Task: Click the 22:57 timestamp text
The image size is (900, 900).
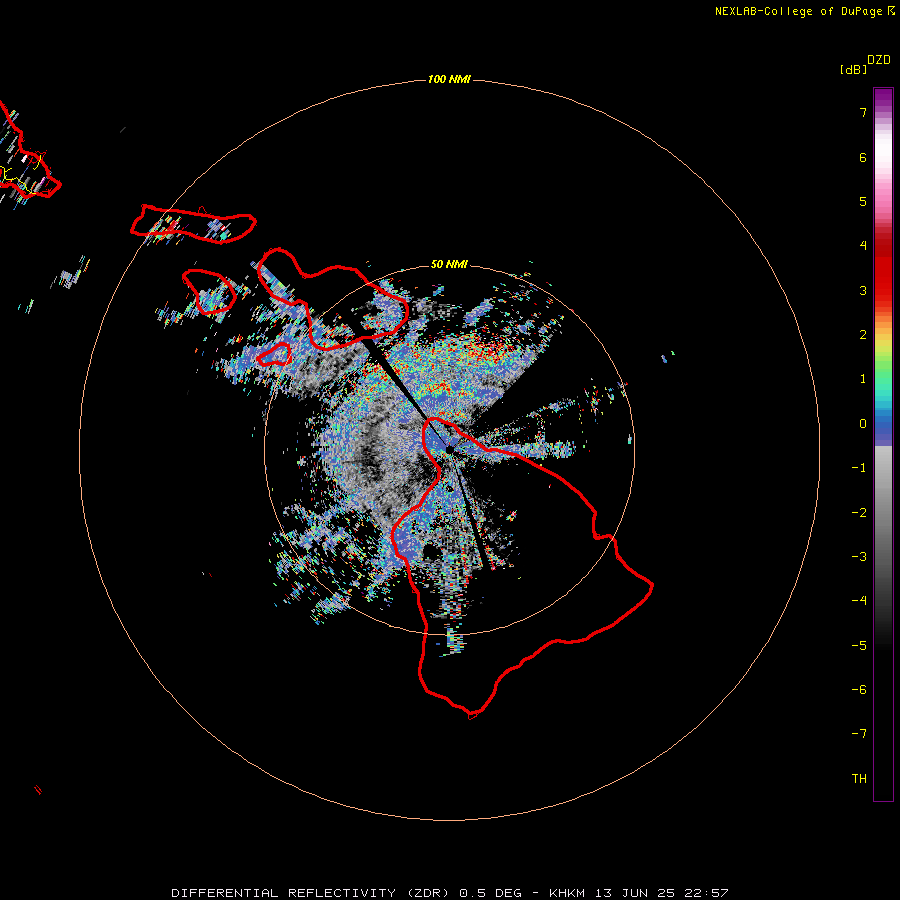Action: 707,893
